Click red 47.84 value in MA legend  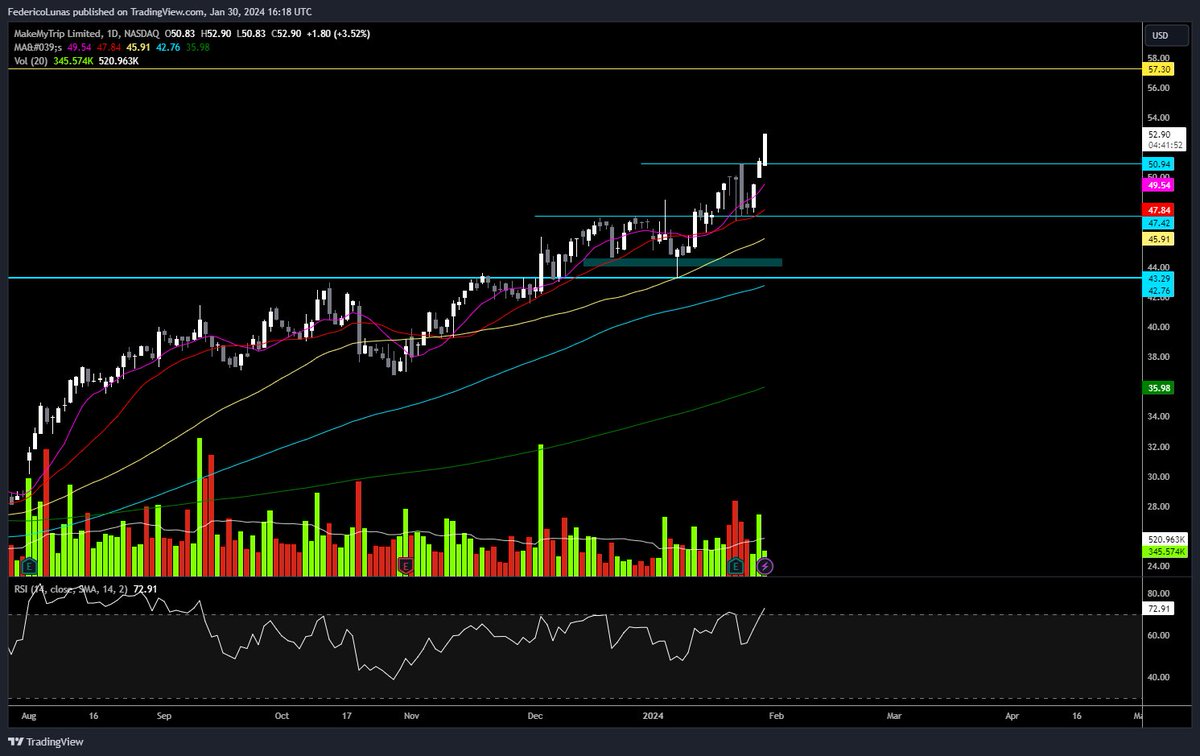(x=108, y=47)
